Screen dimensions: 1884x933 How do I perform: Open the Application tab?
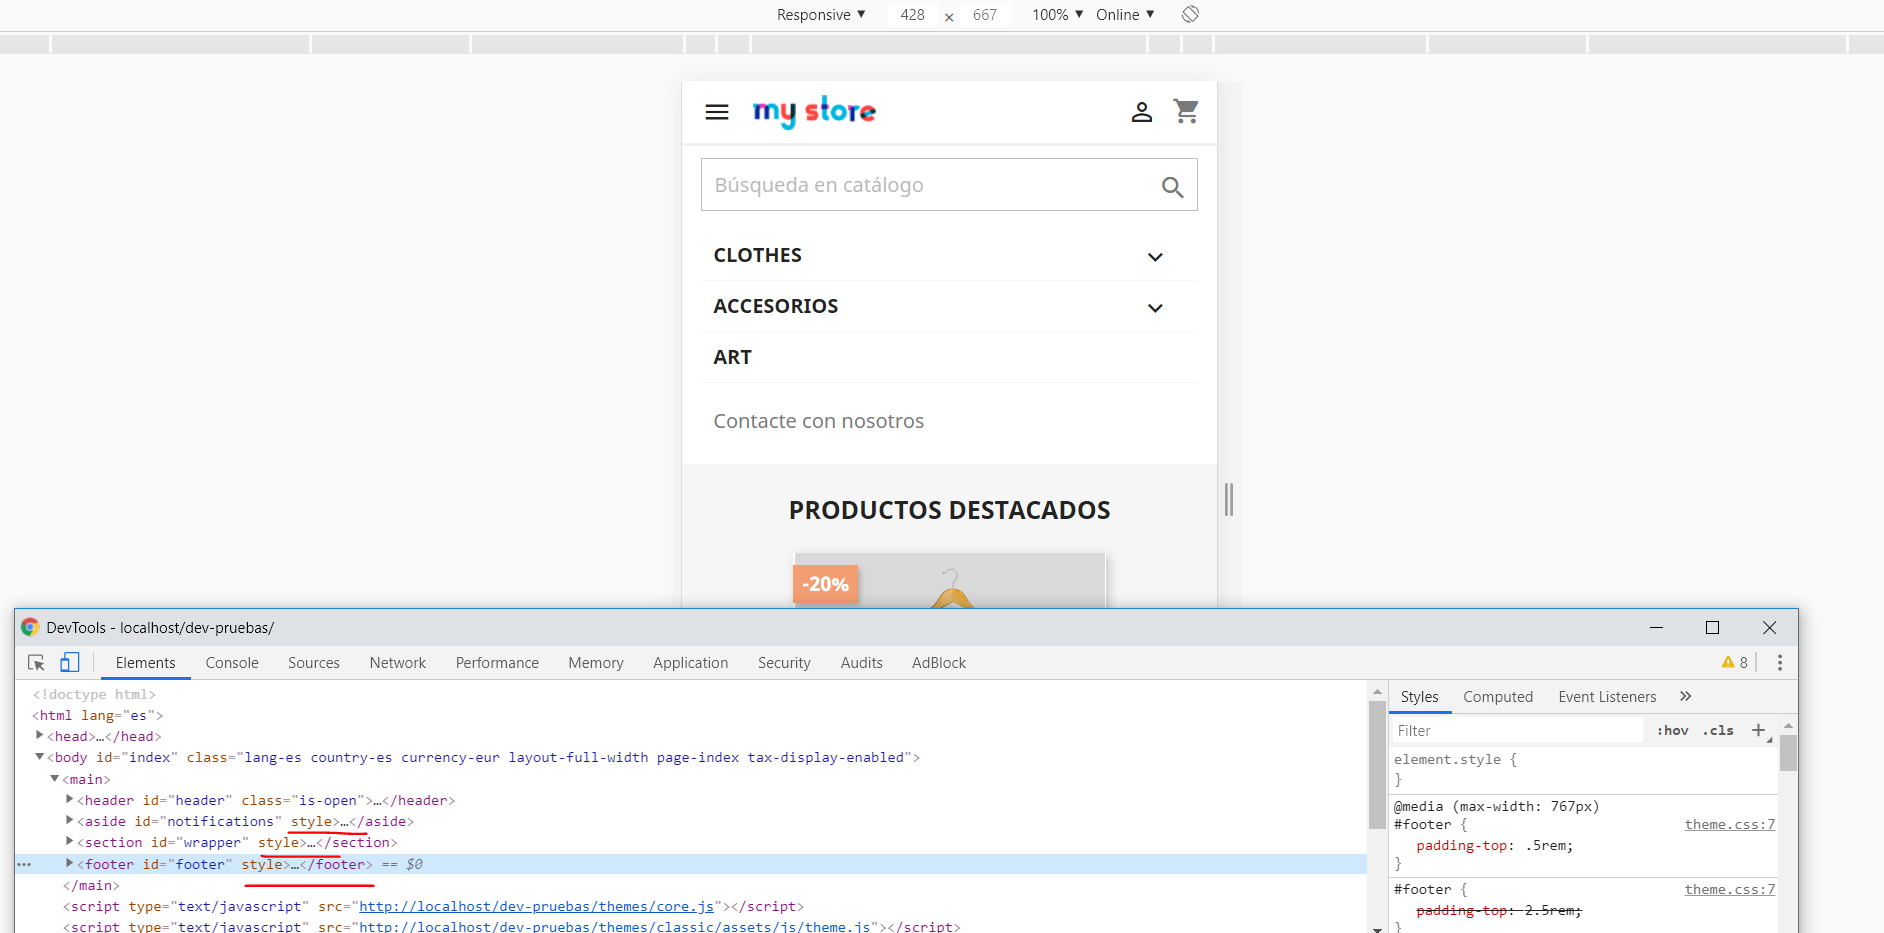[691, 662]
